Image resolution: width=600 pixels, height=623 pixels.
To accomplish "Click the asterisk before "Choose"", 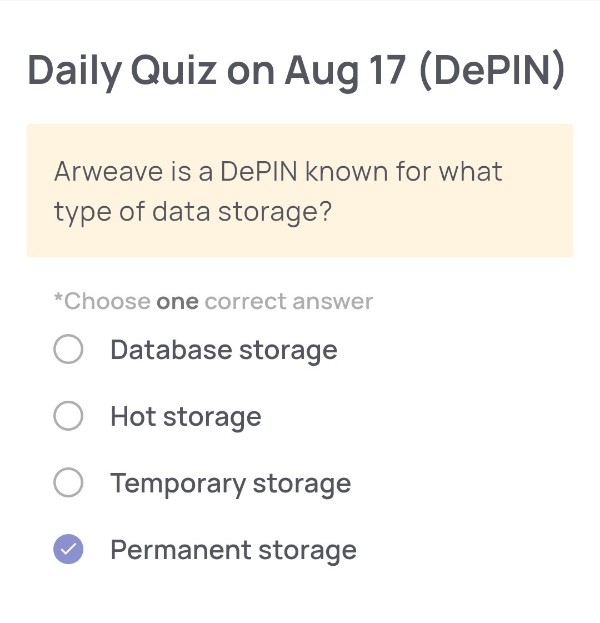I will pyautogui.click(x=58, y=298).
